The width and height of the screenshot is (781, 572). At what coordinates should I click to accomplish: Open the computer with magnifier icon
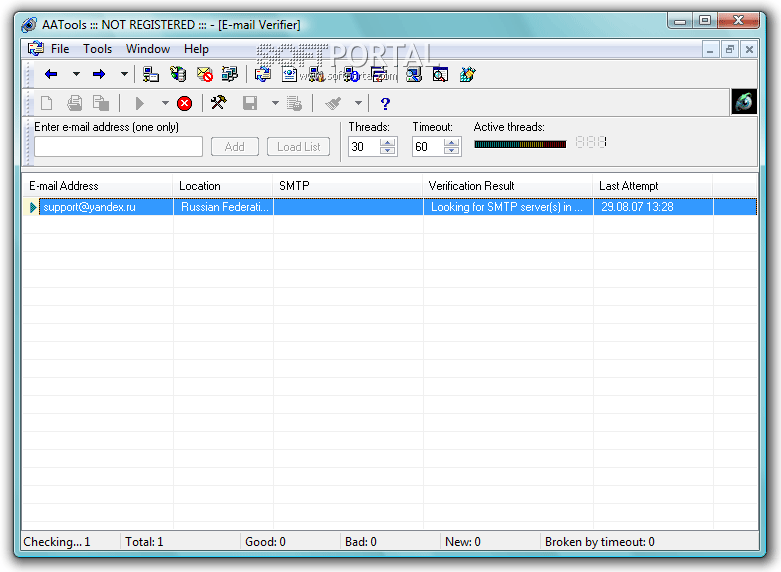413,75
